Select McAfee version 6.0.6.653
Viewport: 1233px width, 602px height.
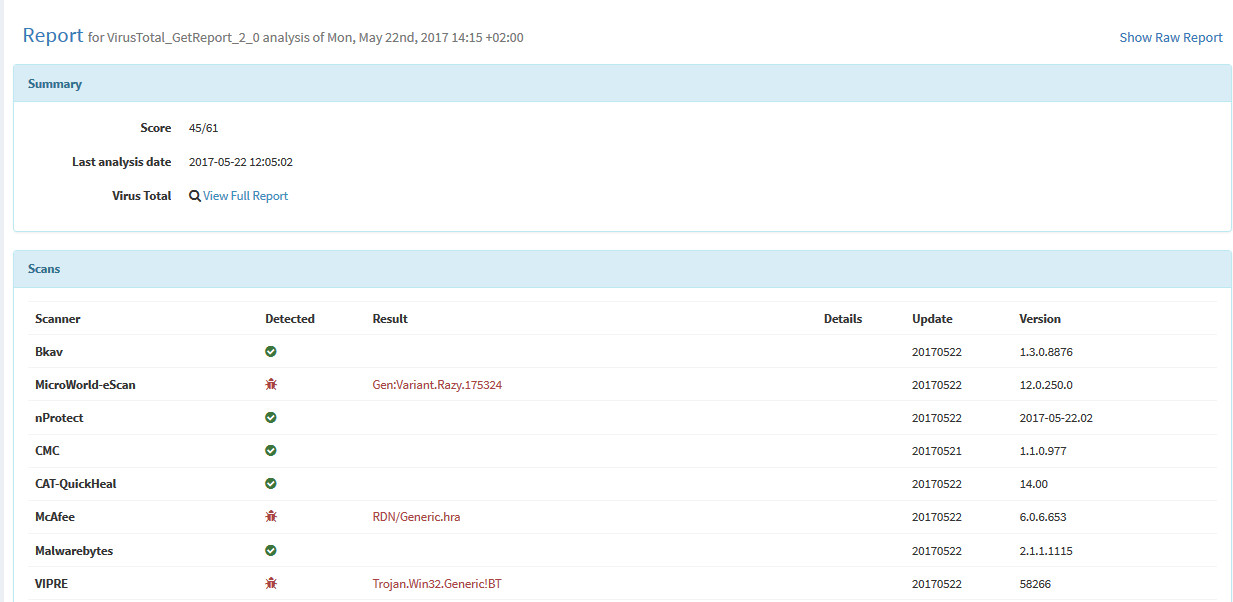(x=1043, y=517)
